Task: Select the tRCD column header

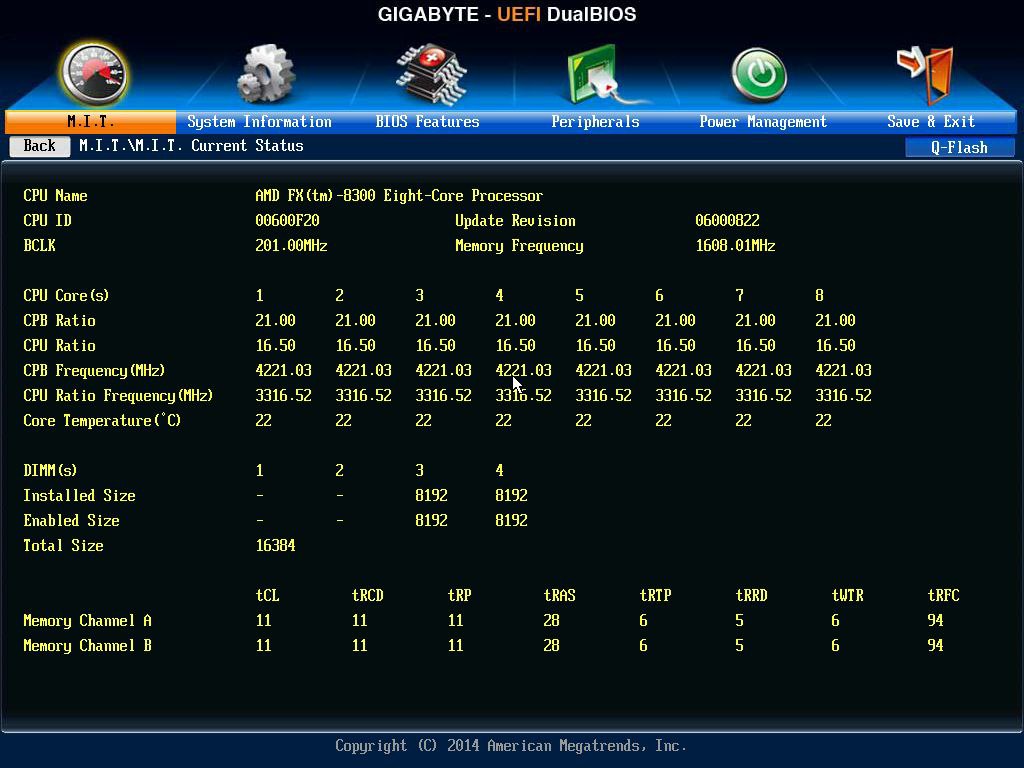Action: (x=367, y=596)
